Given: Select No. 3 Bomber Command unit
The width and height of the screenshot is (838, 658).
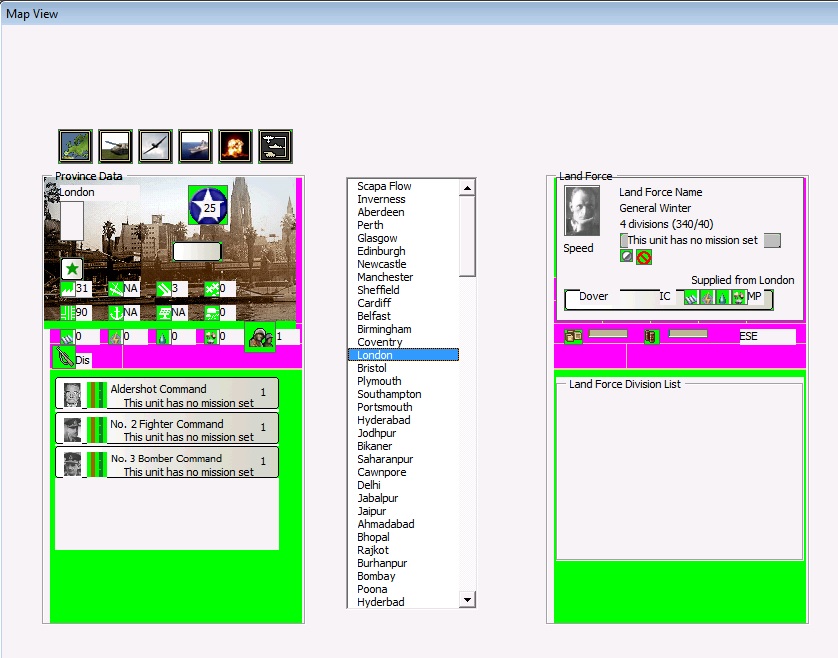Looking at the screenshot, I should [x=166, y=464].
